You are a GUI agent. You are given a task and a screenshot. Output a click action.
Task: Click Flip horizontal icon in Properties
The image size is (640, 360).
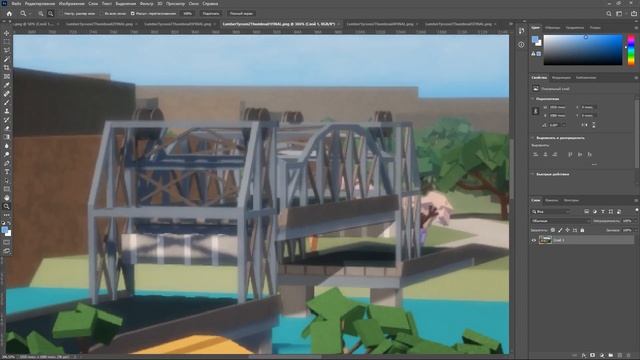[x=584, y=125]
